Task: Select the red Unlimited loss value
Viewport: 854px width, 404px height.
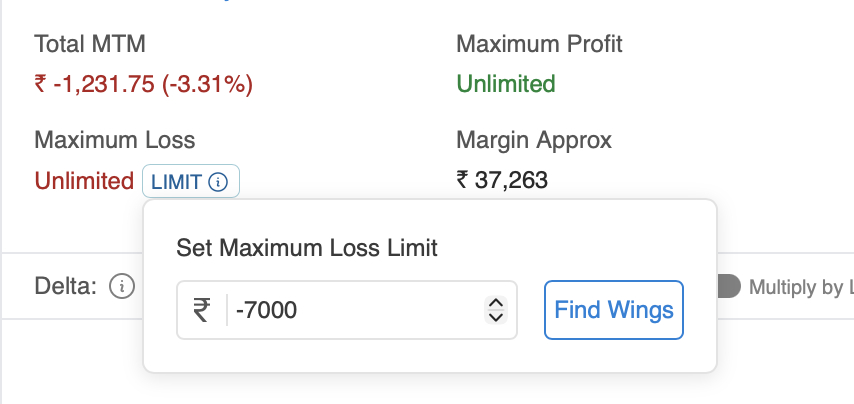Action: point(84,181)
